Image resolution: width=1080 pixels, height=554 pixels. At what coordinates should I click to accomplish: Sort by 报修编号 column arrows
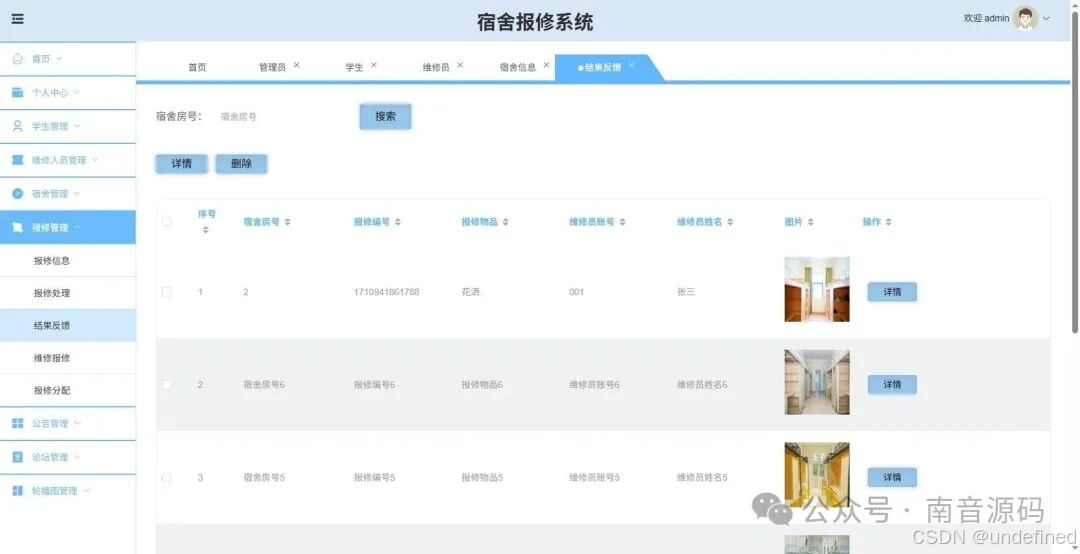click(x=397, y=222)
